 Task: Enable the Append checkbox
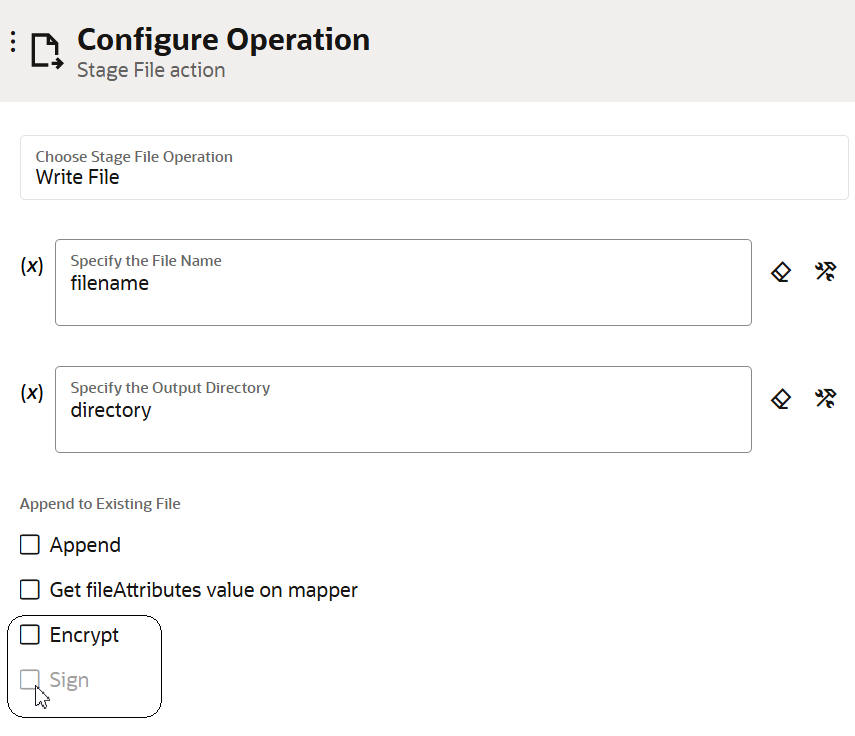click(30, 545)
